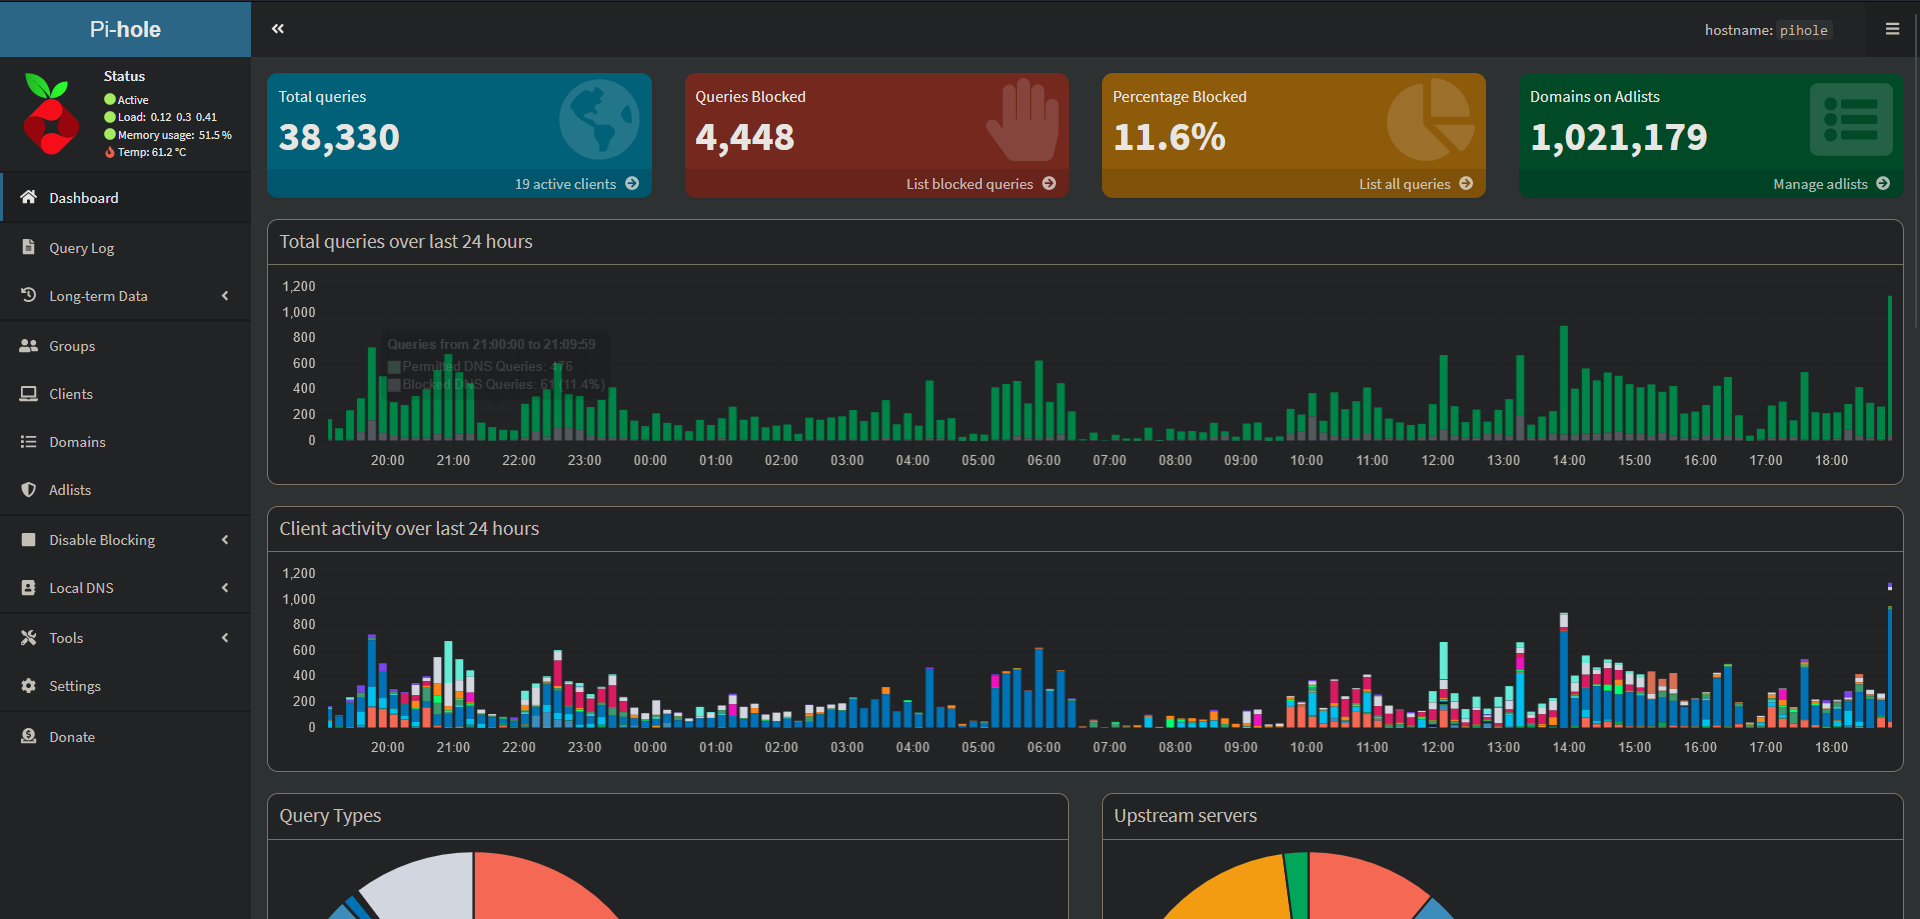Click the Client activity over last 24 hours heading
Viewport: 1920px width, 919px height.
pyautogui.click(x=409, y=528)
